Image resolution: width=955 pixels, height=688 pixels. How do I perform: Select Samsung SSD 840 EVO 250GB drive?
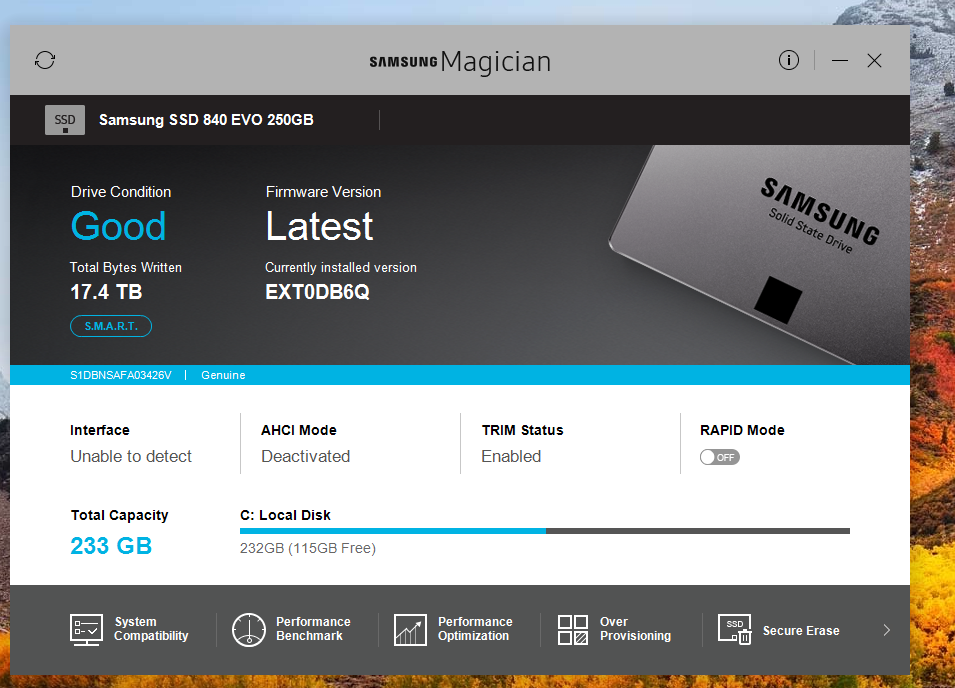pyautogui.click(x=206, y=120)
